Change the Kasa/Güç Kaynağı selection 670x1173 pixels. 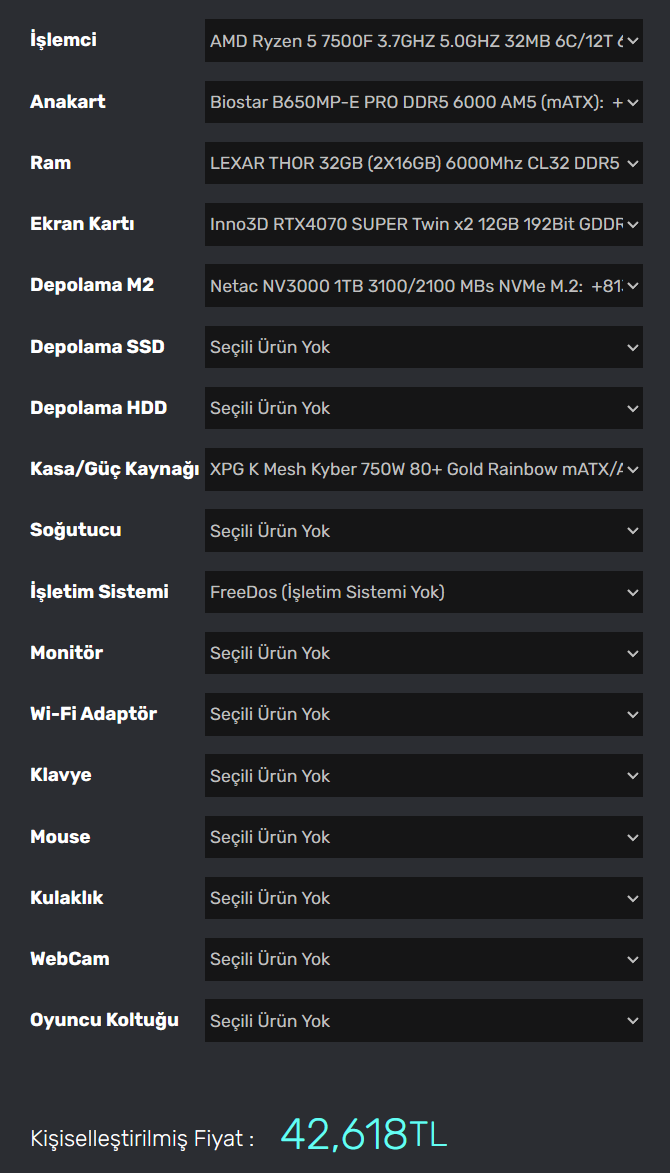click(423, 469)
